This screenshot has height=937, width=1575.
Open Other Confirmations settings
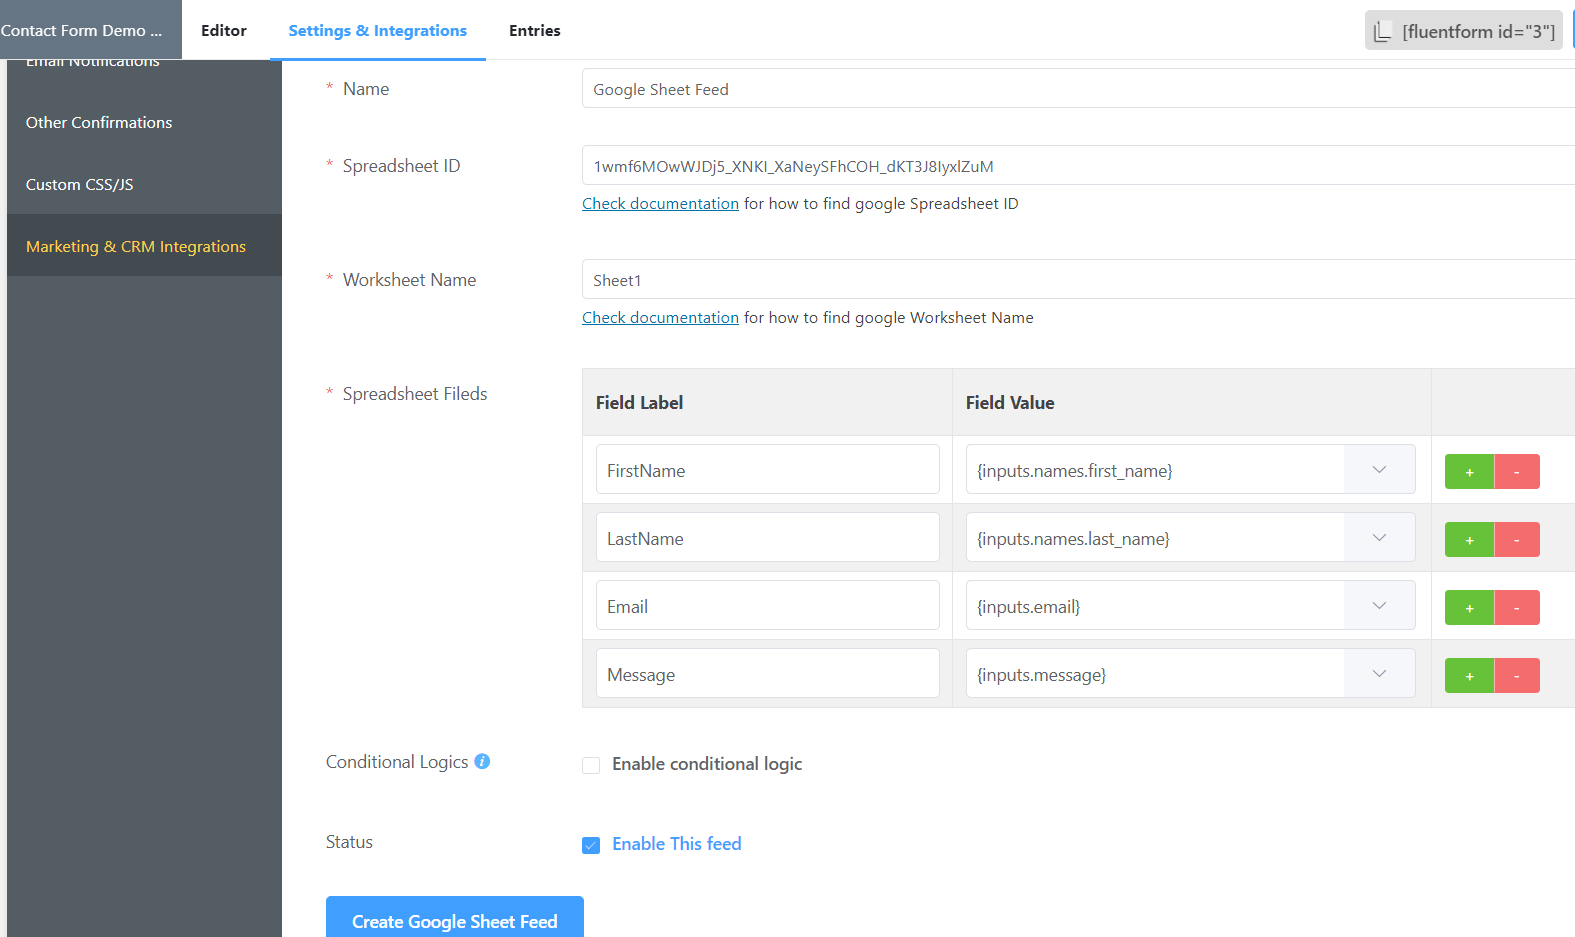[144, 122]
